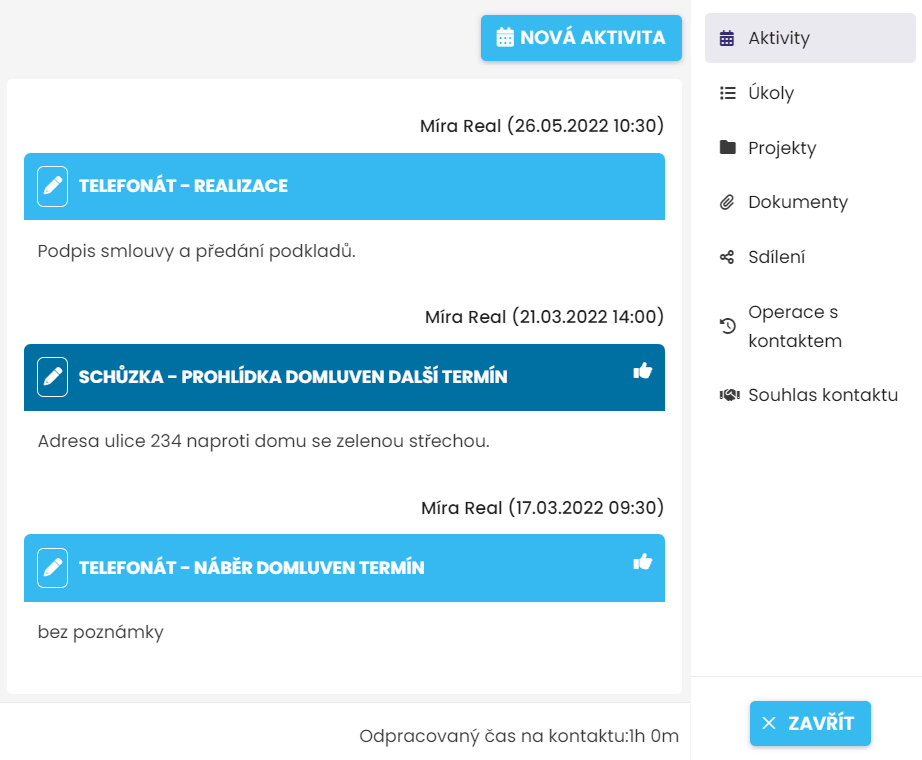Click the history clock icon for Operace s kontaktem
The image size is (922, 760).
[728, 326]
